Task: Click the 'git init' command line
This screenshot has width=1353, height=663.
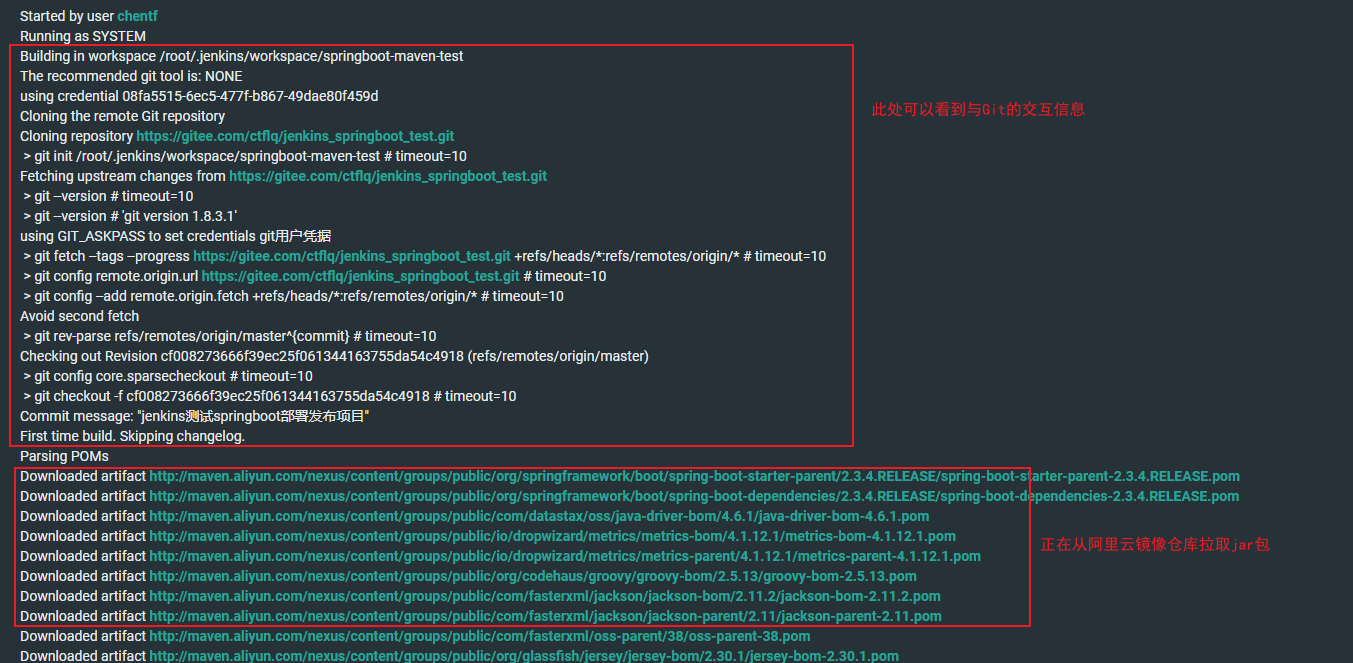Action: tap(245, 156)
